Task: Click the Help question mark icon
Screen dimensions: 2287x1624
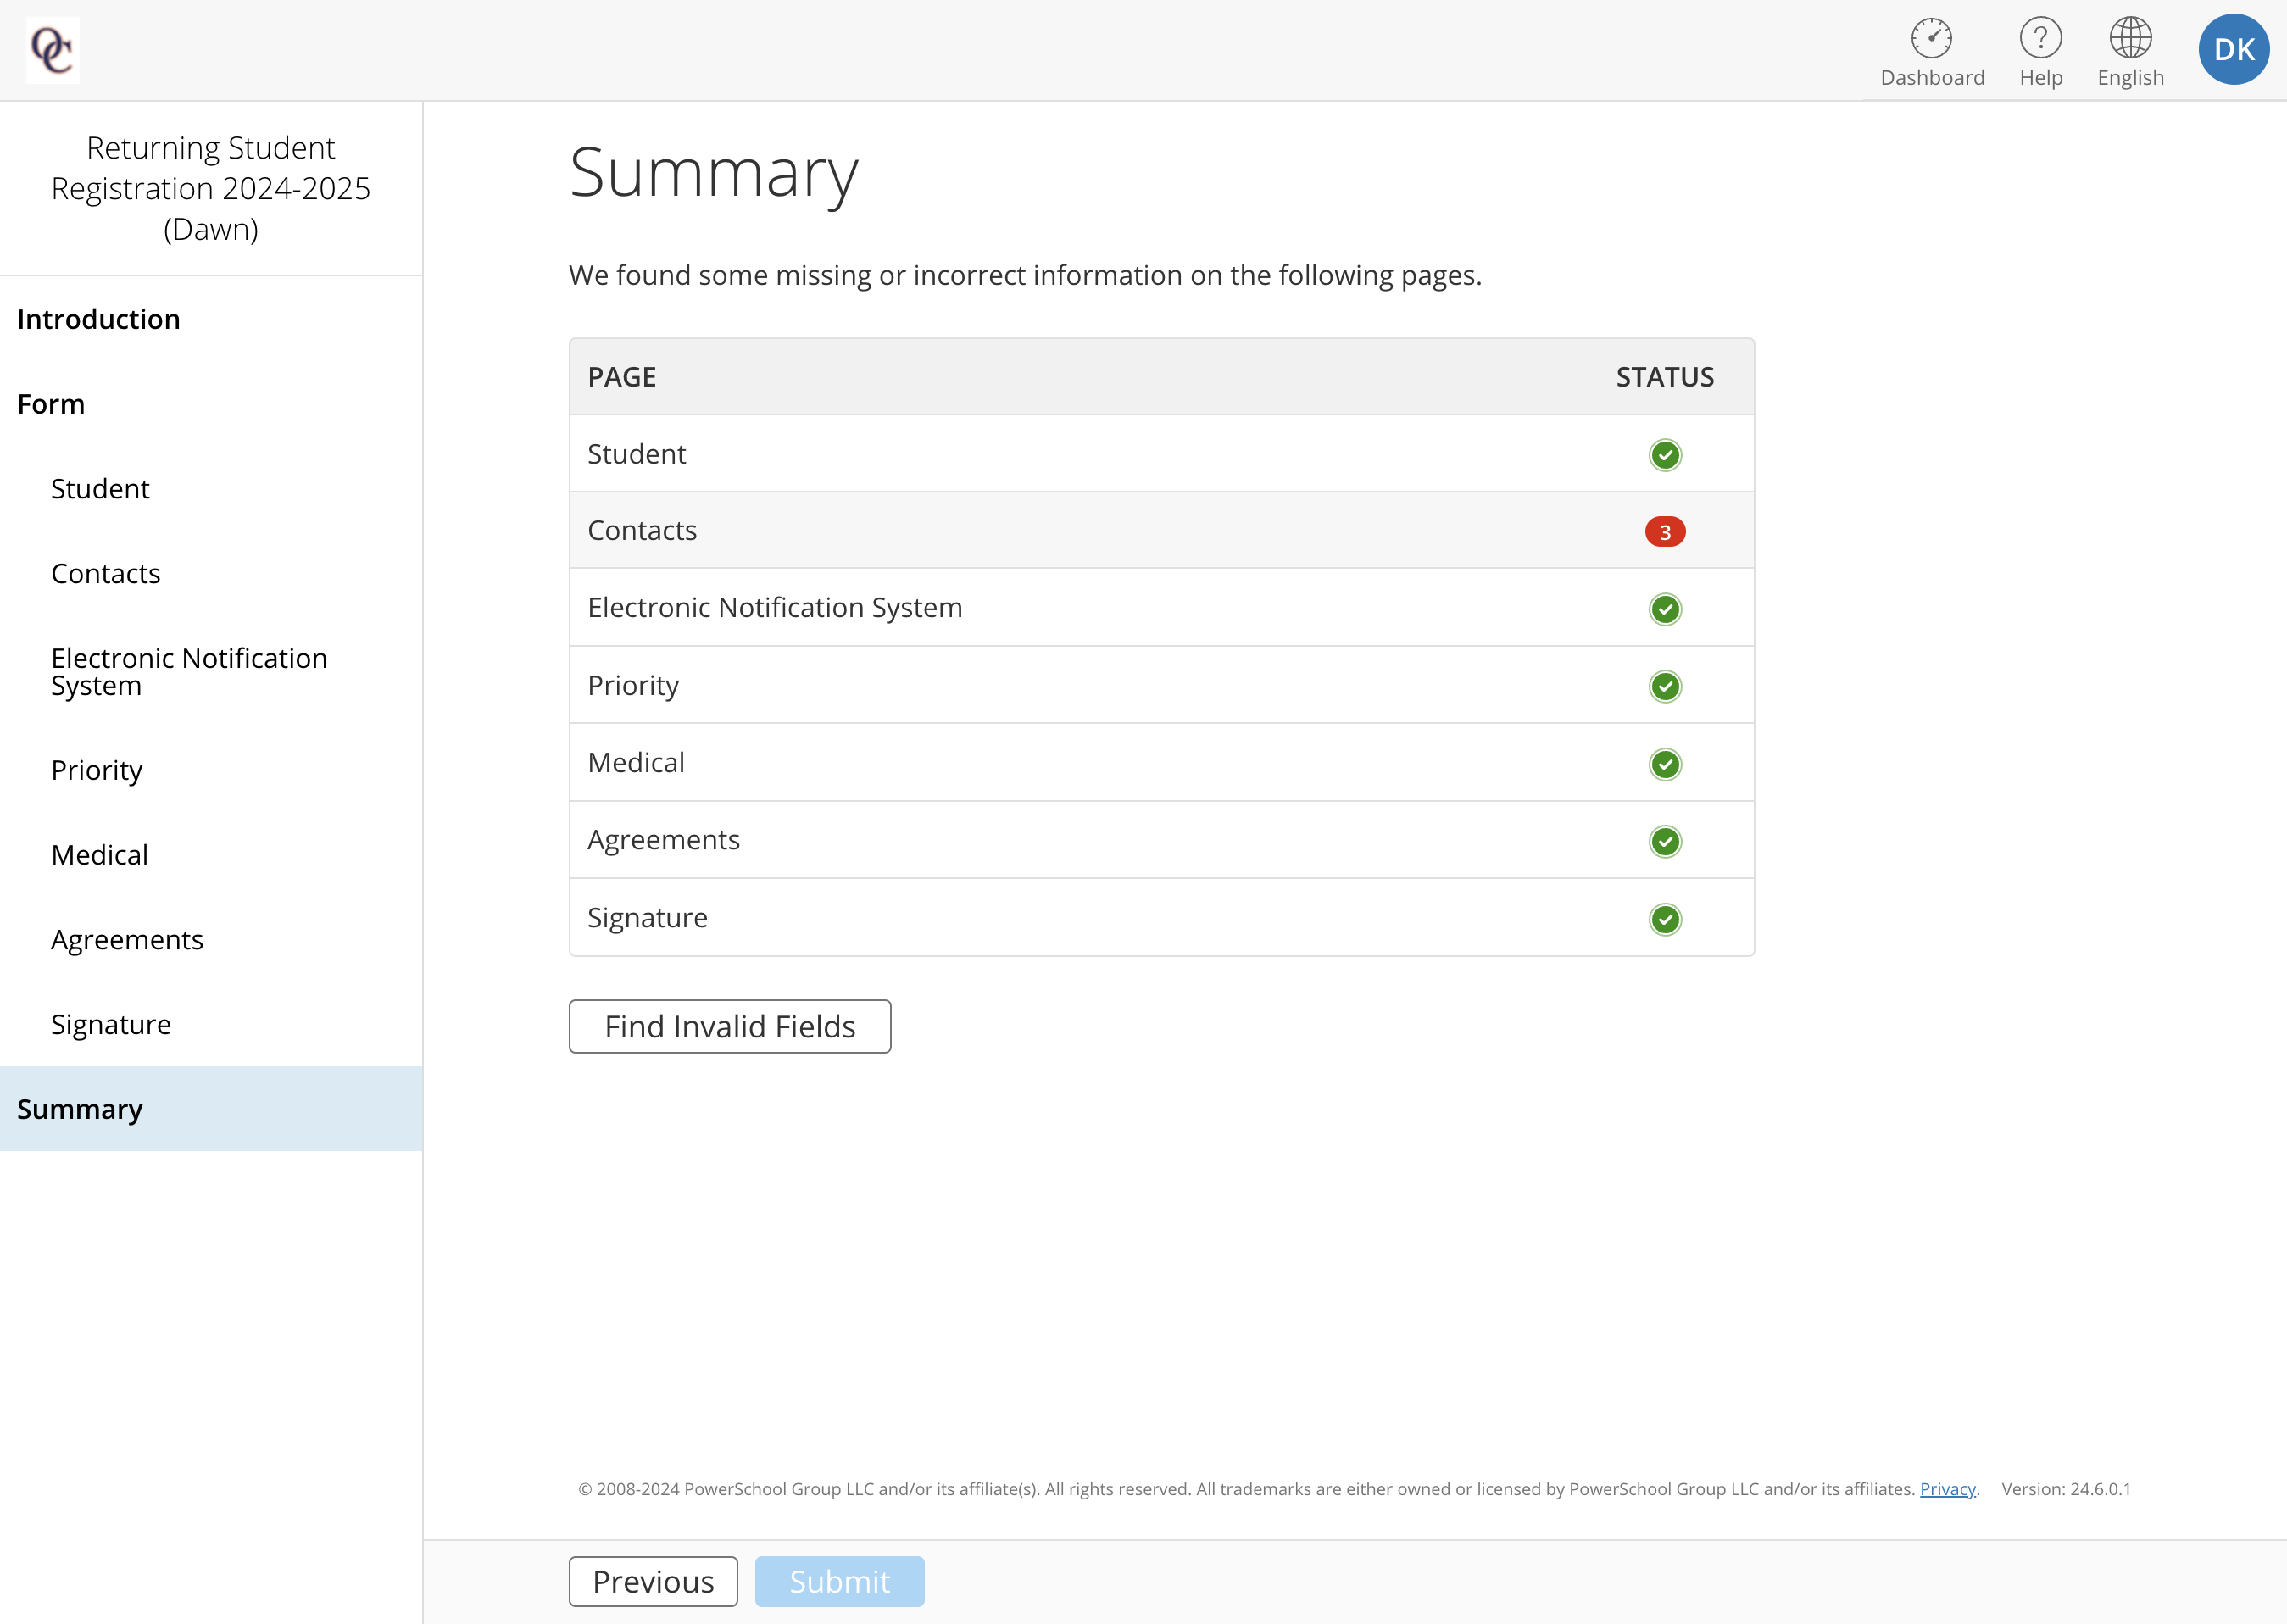Action: (x=2040, y=38)
